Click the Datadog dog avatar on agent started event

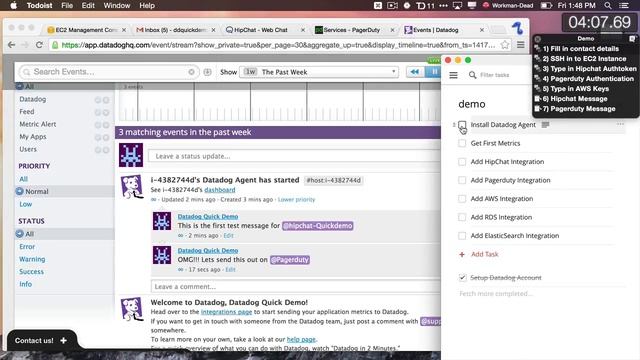pyautogui.click(x=131, y=187)
